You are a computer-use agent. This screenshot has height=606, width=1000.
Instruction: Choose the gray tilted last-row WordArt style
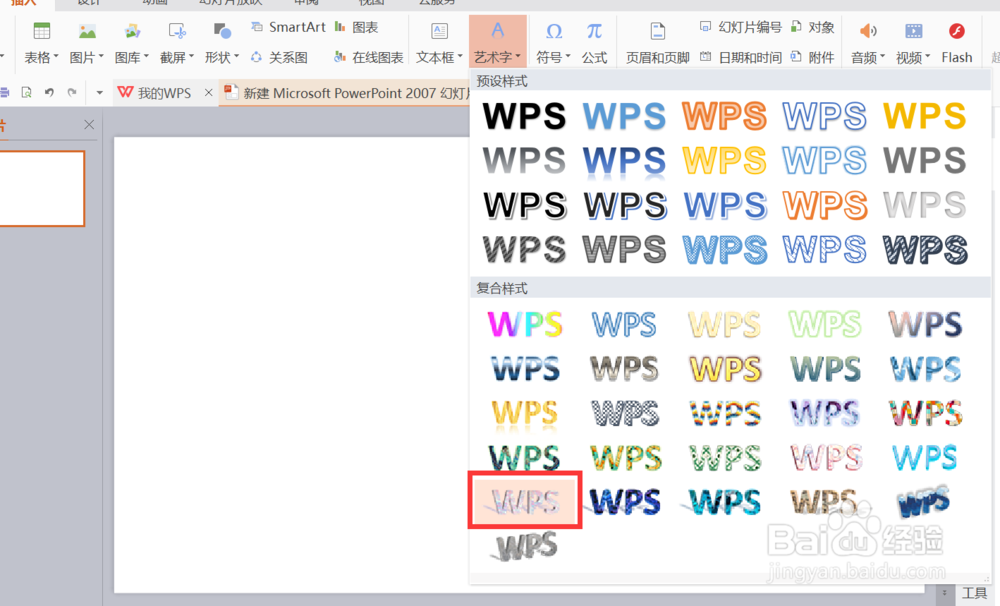524,546
